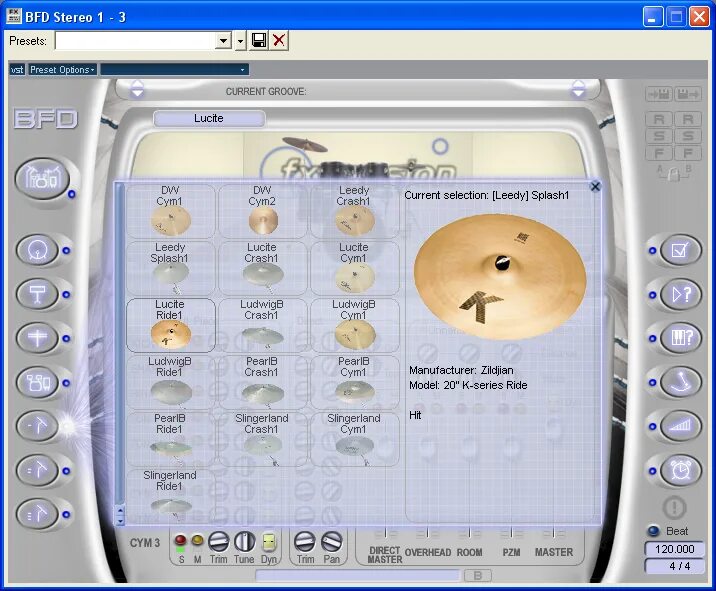716x591 pixels.
Task: Select the hi-hat slot button
Action: pos(37,338)
